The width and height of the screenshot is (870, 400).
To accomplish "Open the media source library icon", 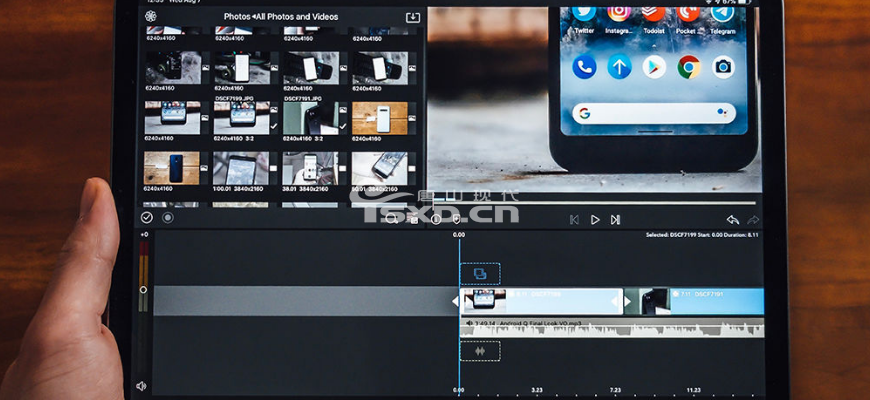I will [150, 16].
